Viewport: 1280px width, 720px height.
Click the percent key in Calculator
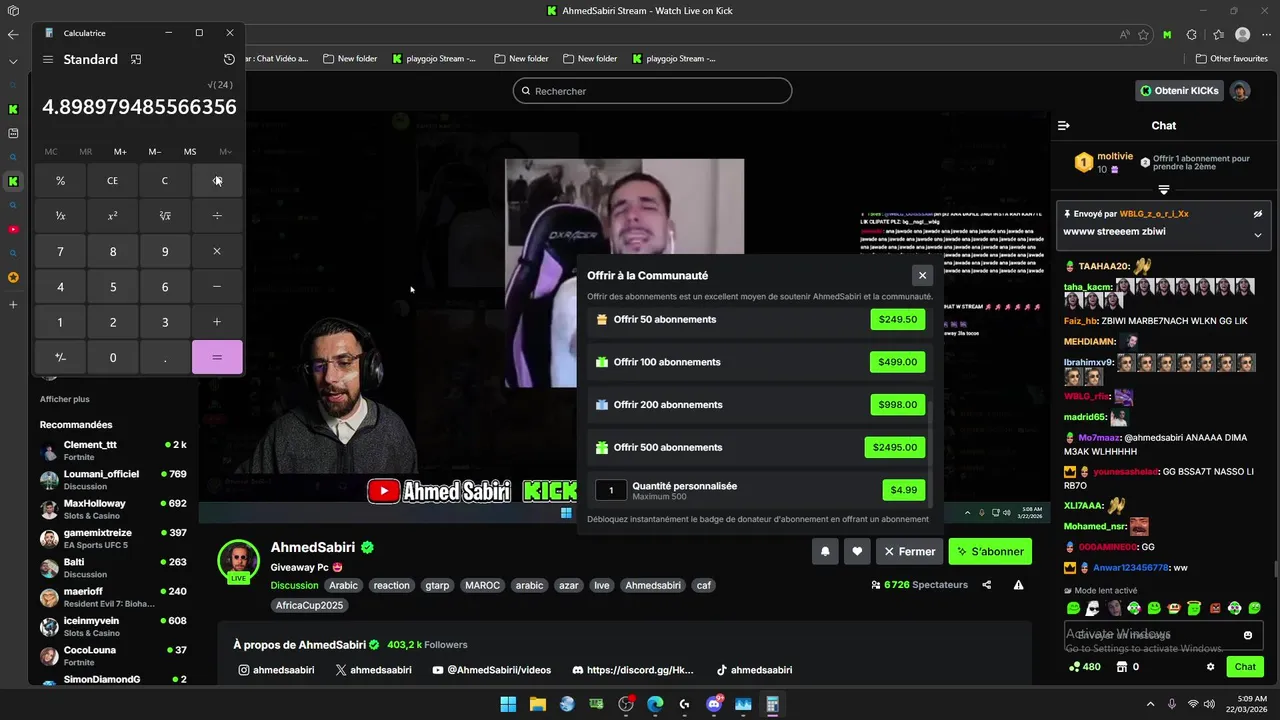tap(60, 181)
